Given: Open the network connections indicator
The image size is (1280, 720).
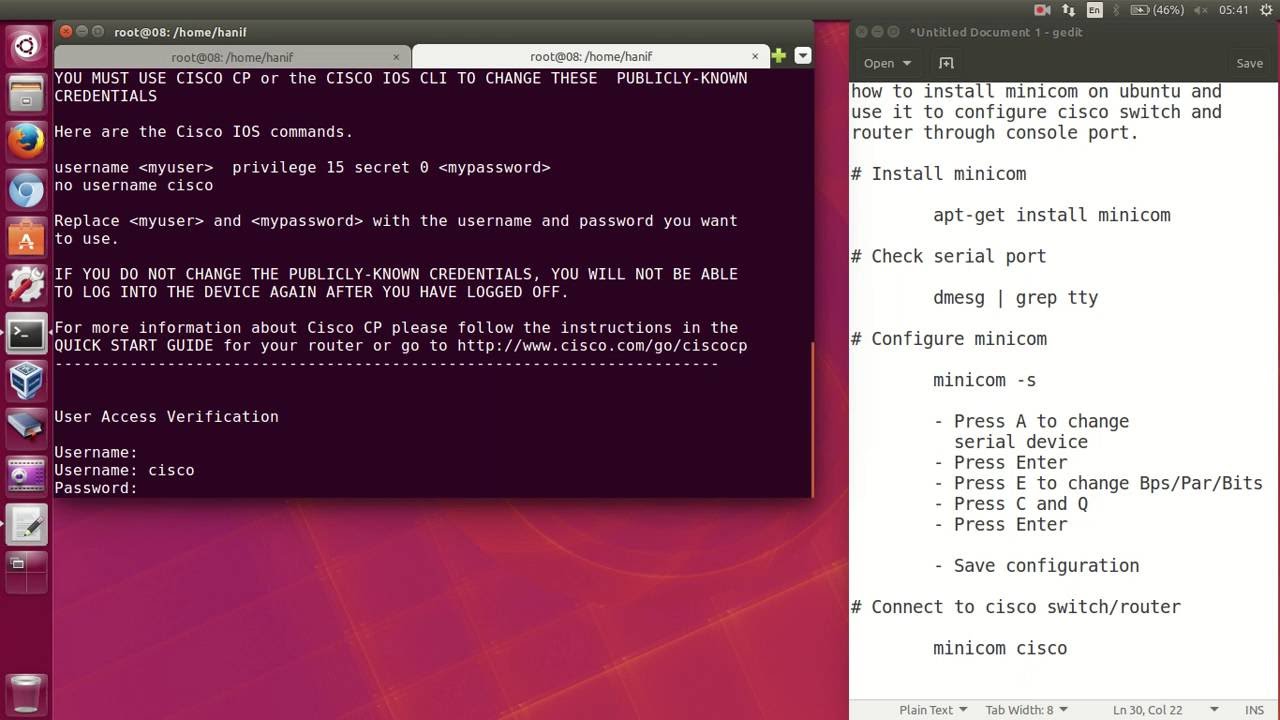Looking at the screenshot, I should coord(1069,10).
